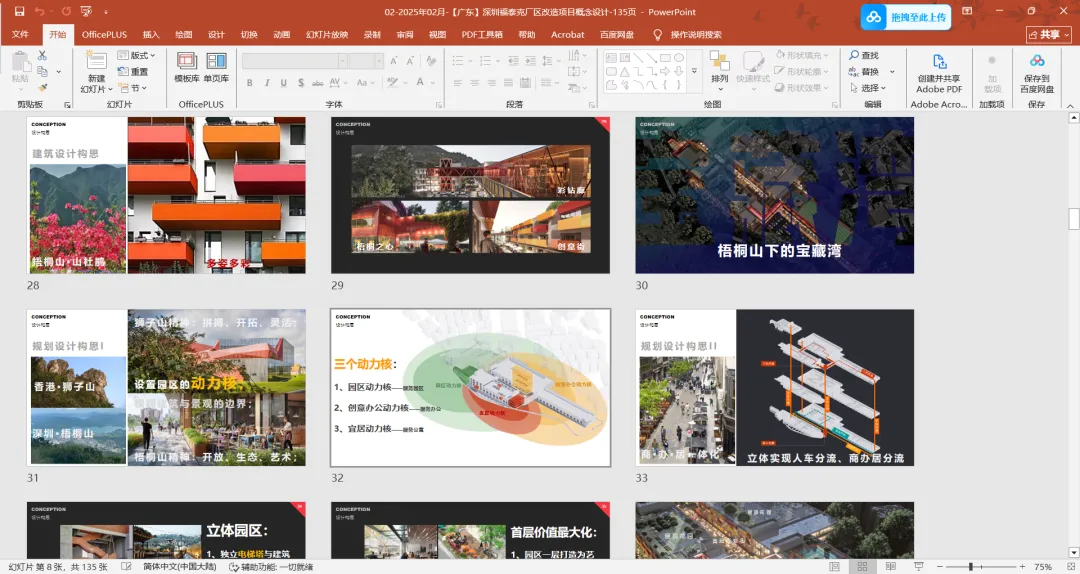1080x574 pixels.
Task: Click the zoom in plus button
Action: pyautogui.click(x=1022, y=567)
